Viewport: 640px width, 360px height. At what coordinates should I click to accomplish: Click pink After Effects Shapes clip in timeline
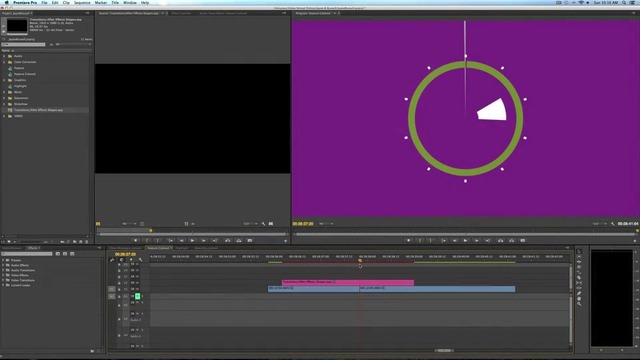348,282
